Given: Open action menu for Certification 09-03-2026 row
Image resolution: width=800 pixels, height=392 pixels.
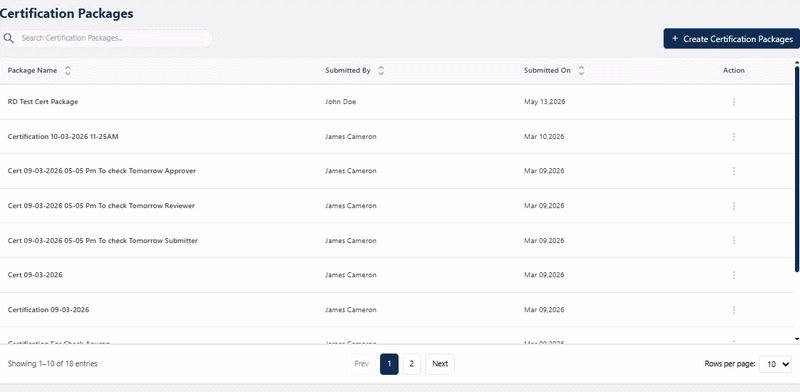Looking at the screenshot, I should 734,310.
